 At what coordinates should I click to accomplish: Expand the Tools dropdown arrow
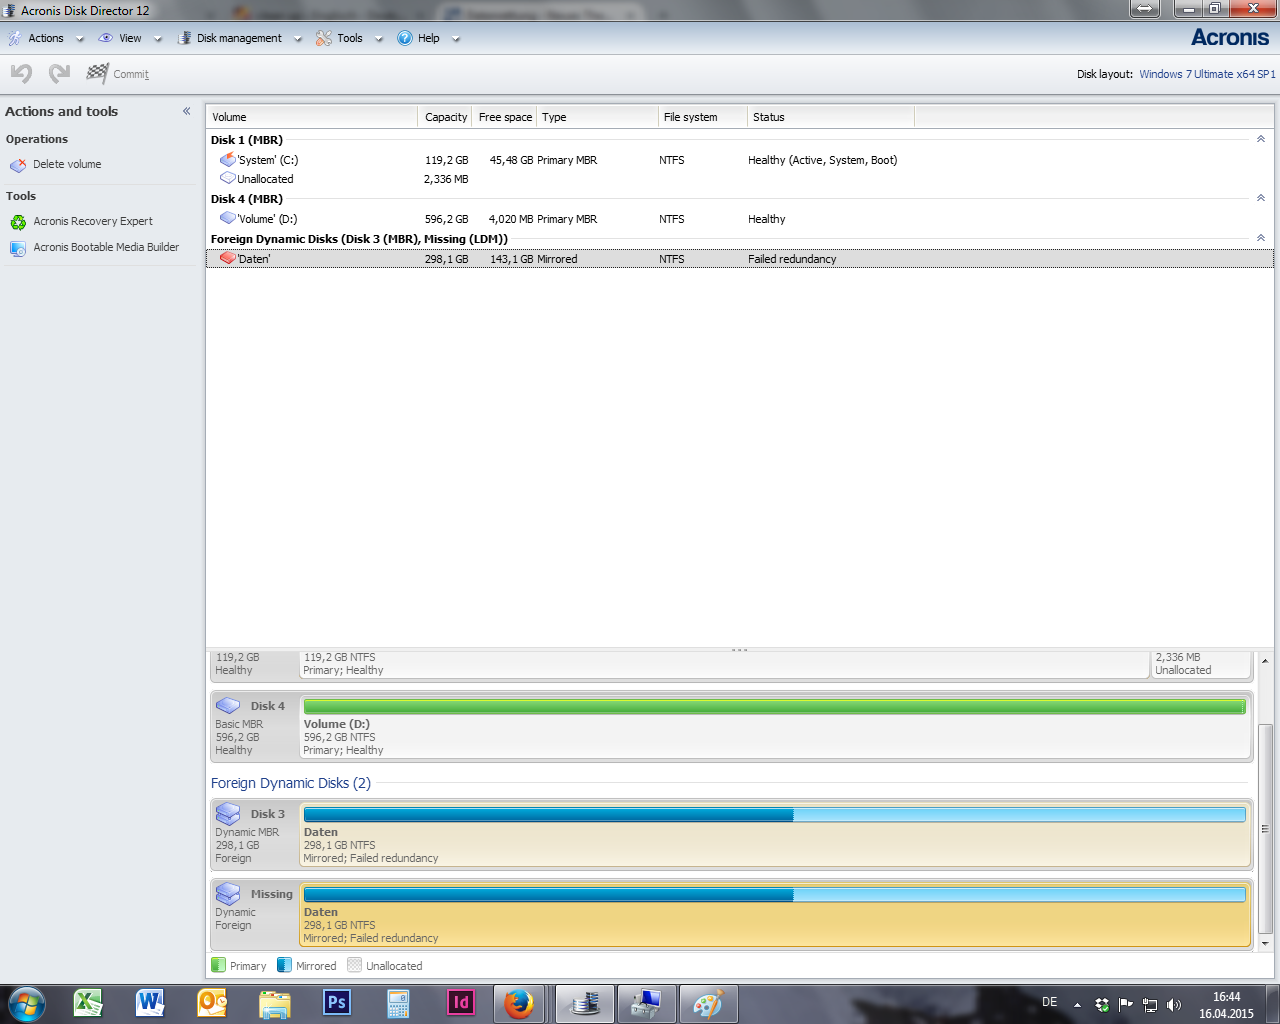[379, 39]
